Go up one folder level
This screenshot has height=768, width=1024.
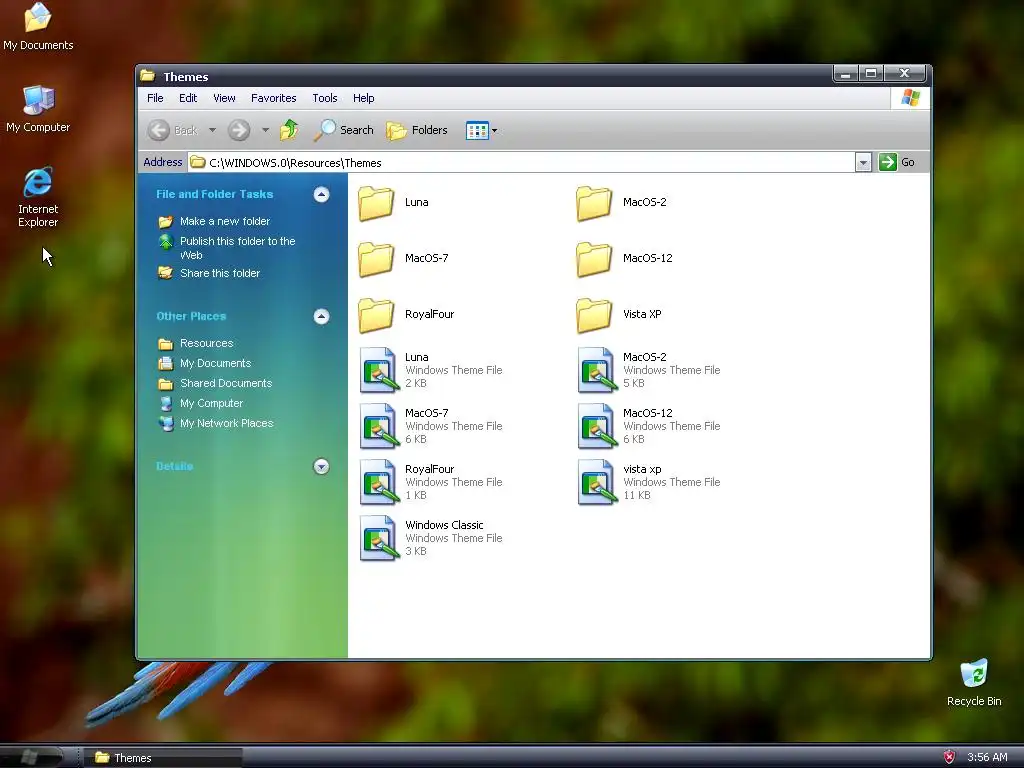tap(289, 130)
